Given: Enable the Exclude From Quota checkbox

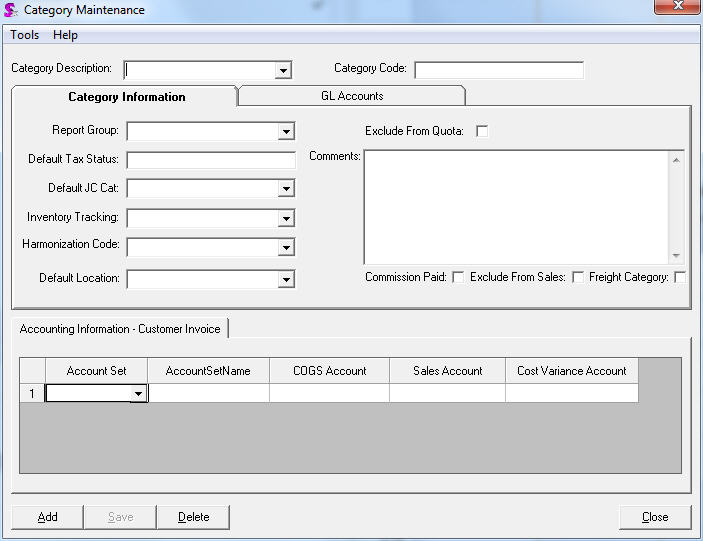Looking at the screenshot, I should (482, 131).
